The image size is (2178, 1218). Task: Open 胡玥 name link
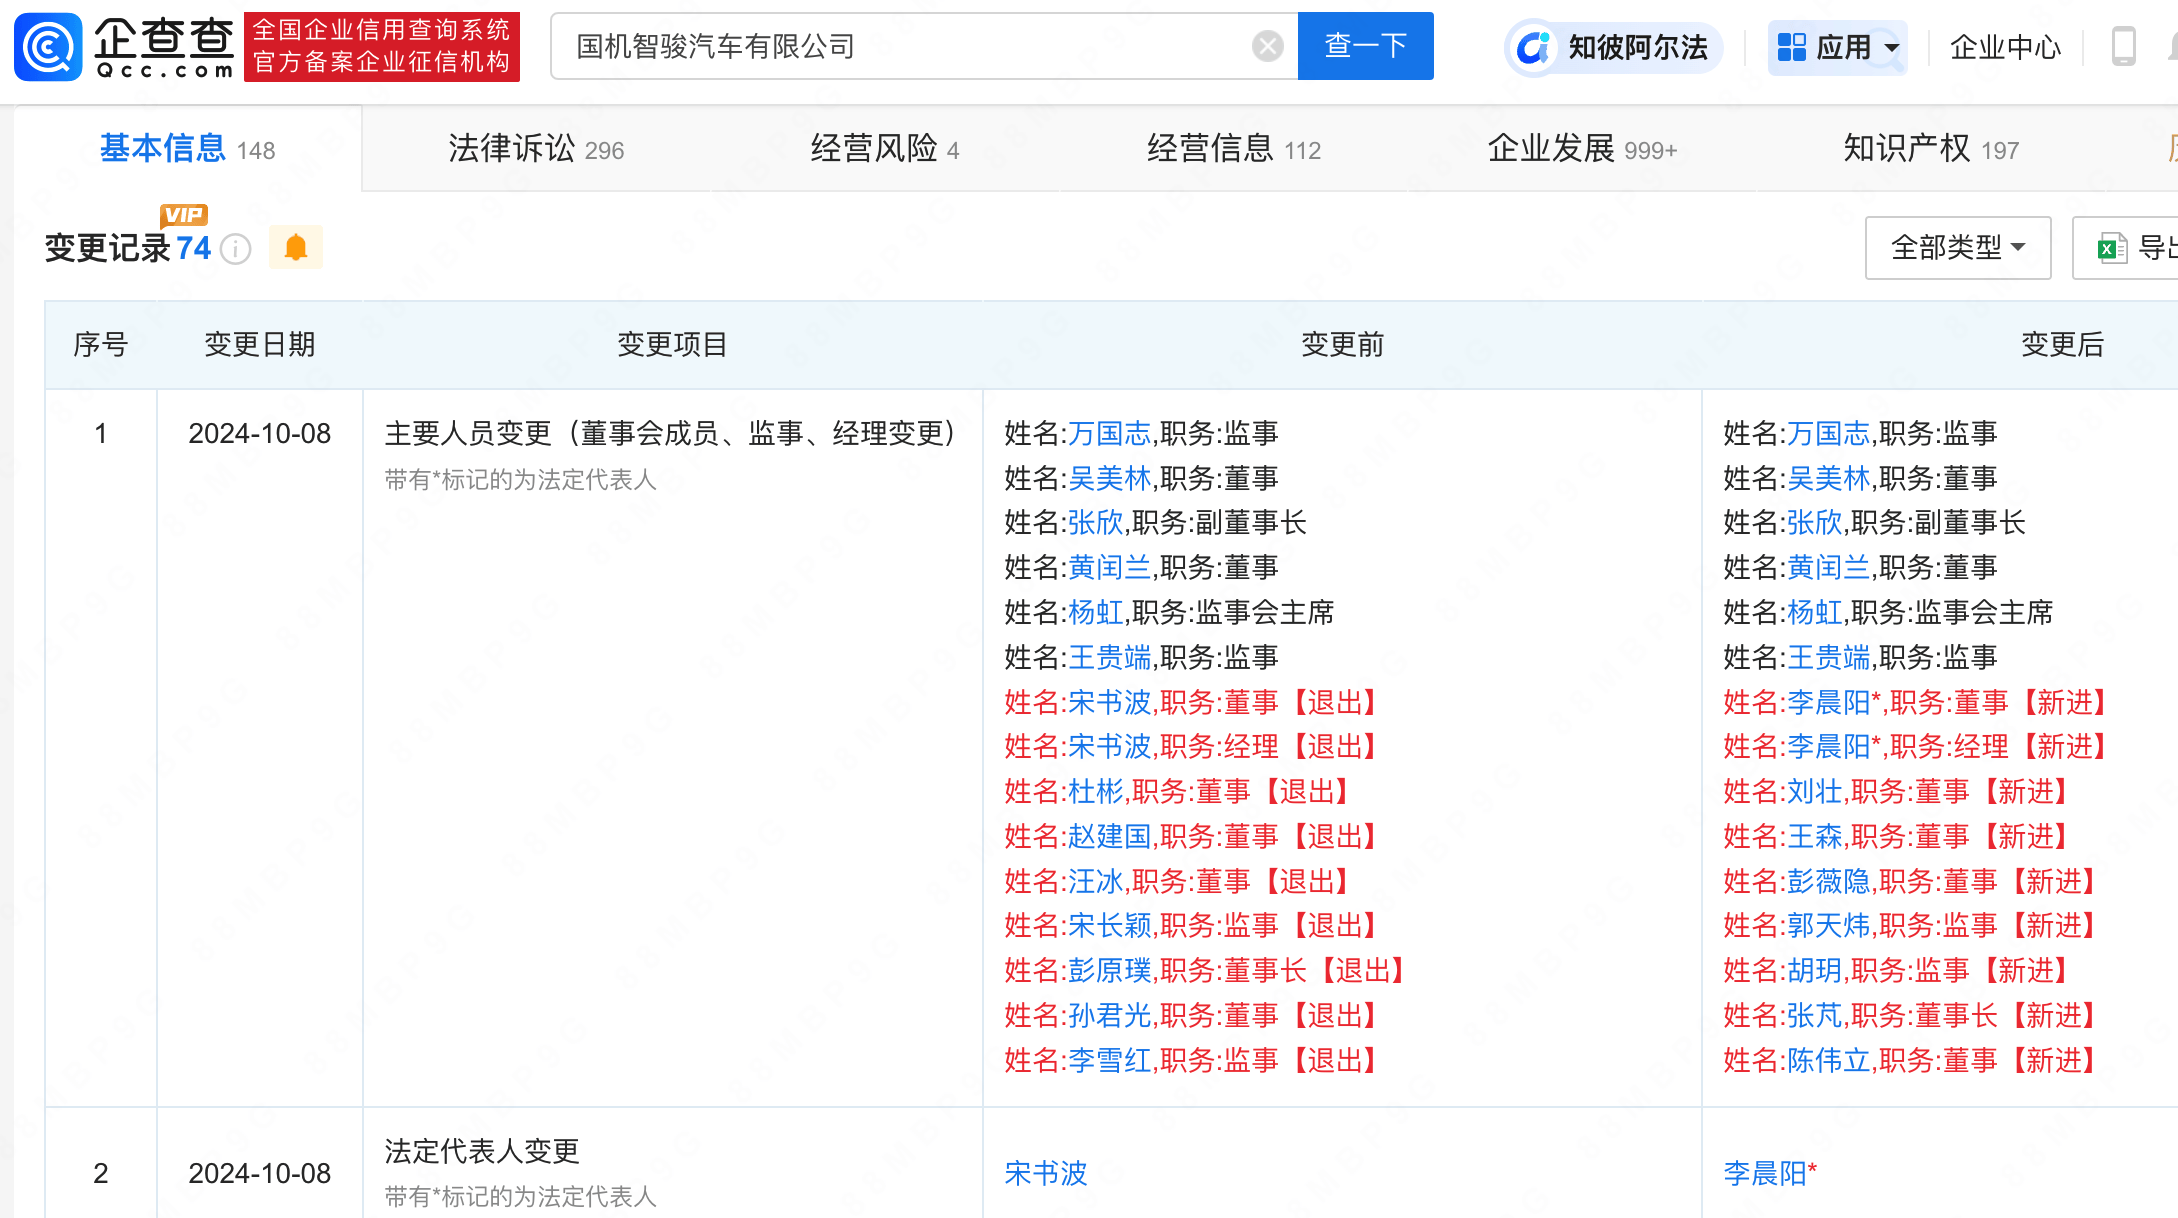click(1815, 970)
